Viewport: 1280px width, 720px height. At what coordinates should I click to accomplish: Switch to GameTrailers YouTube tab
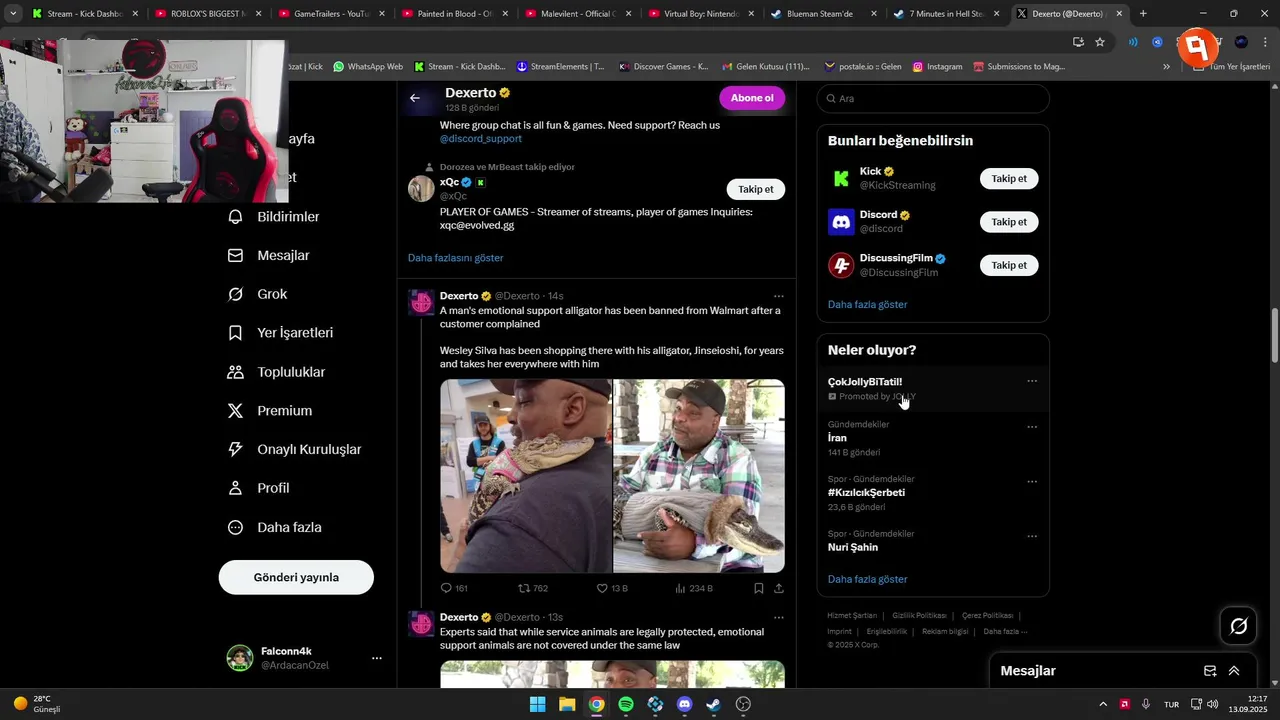point(332,14)
